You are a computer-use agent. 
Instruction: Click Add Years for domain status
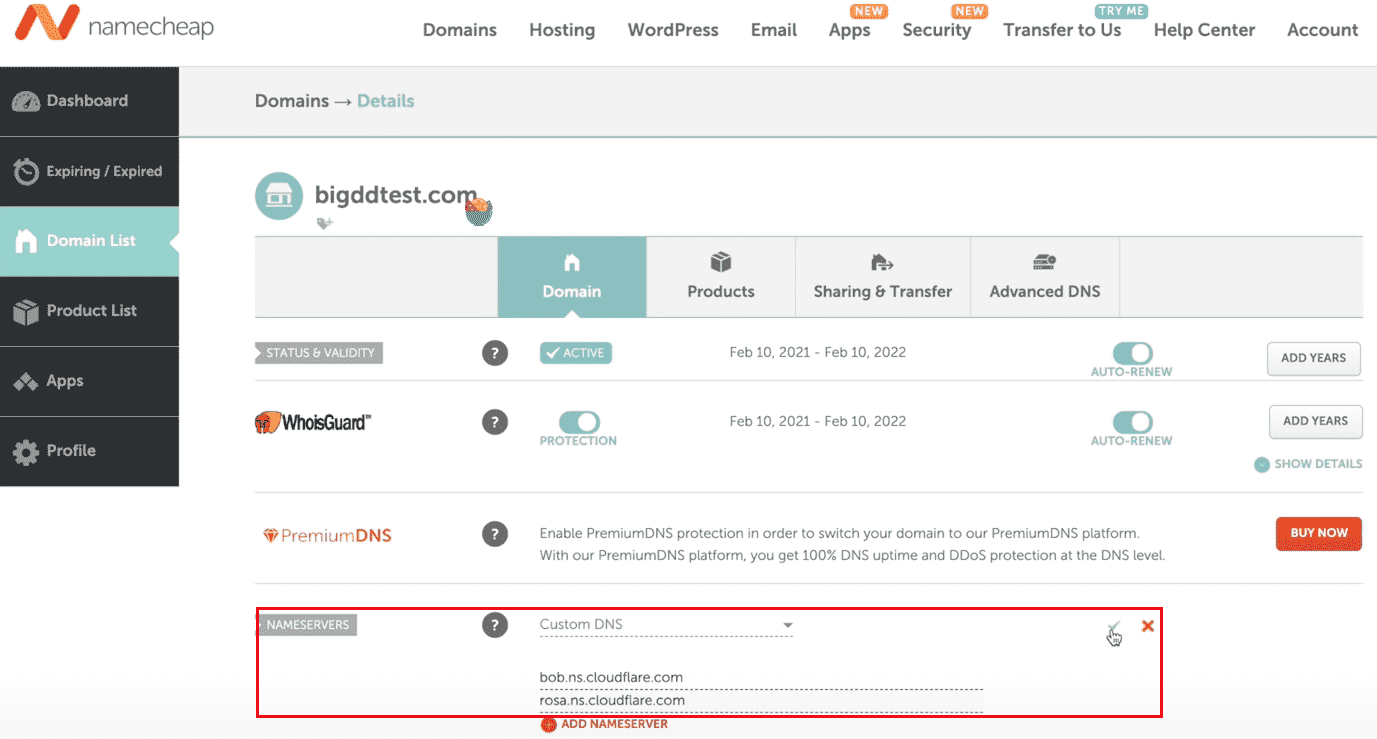1314,358
